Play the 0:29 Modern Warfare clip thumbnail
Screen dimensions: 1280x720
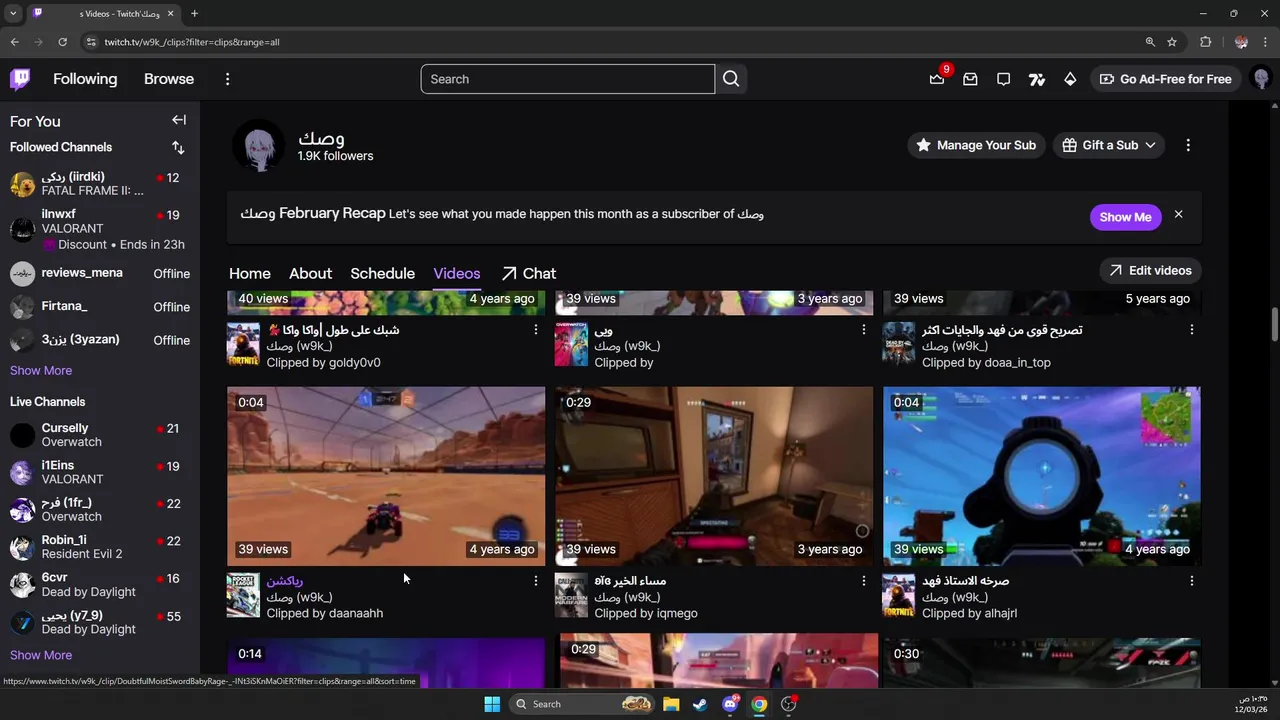tap(714, 476)
